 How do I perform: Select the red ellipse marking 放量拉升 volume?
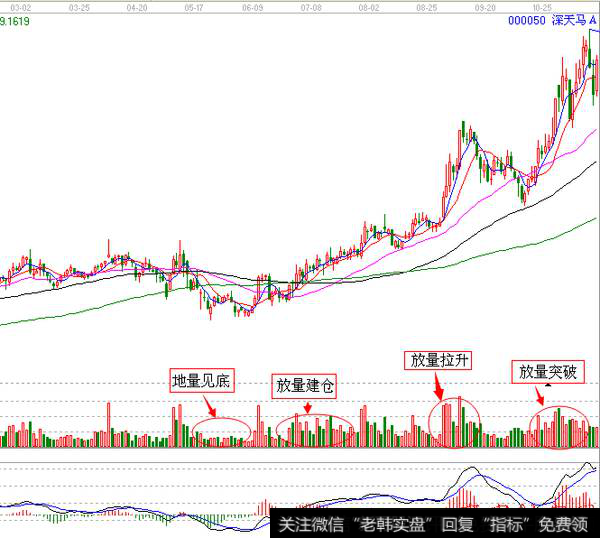pos(455,419)
